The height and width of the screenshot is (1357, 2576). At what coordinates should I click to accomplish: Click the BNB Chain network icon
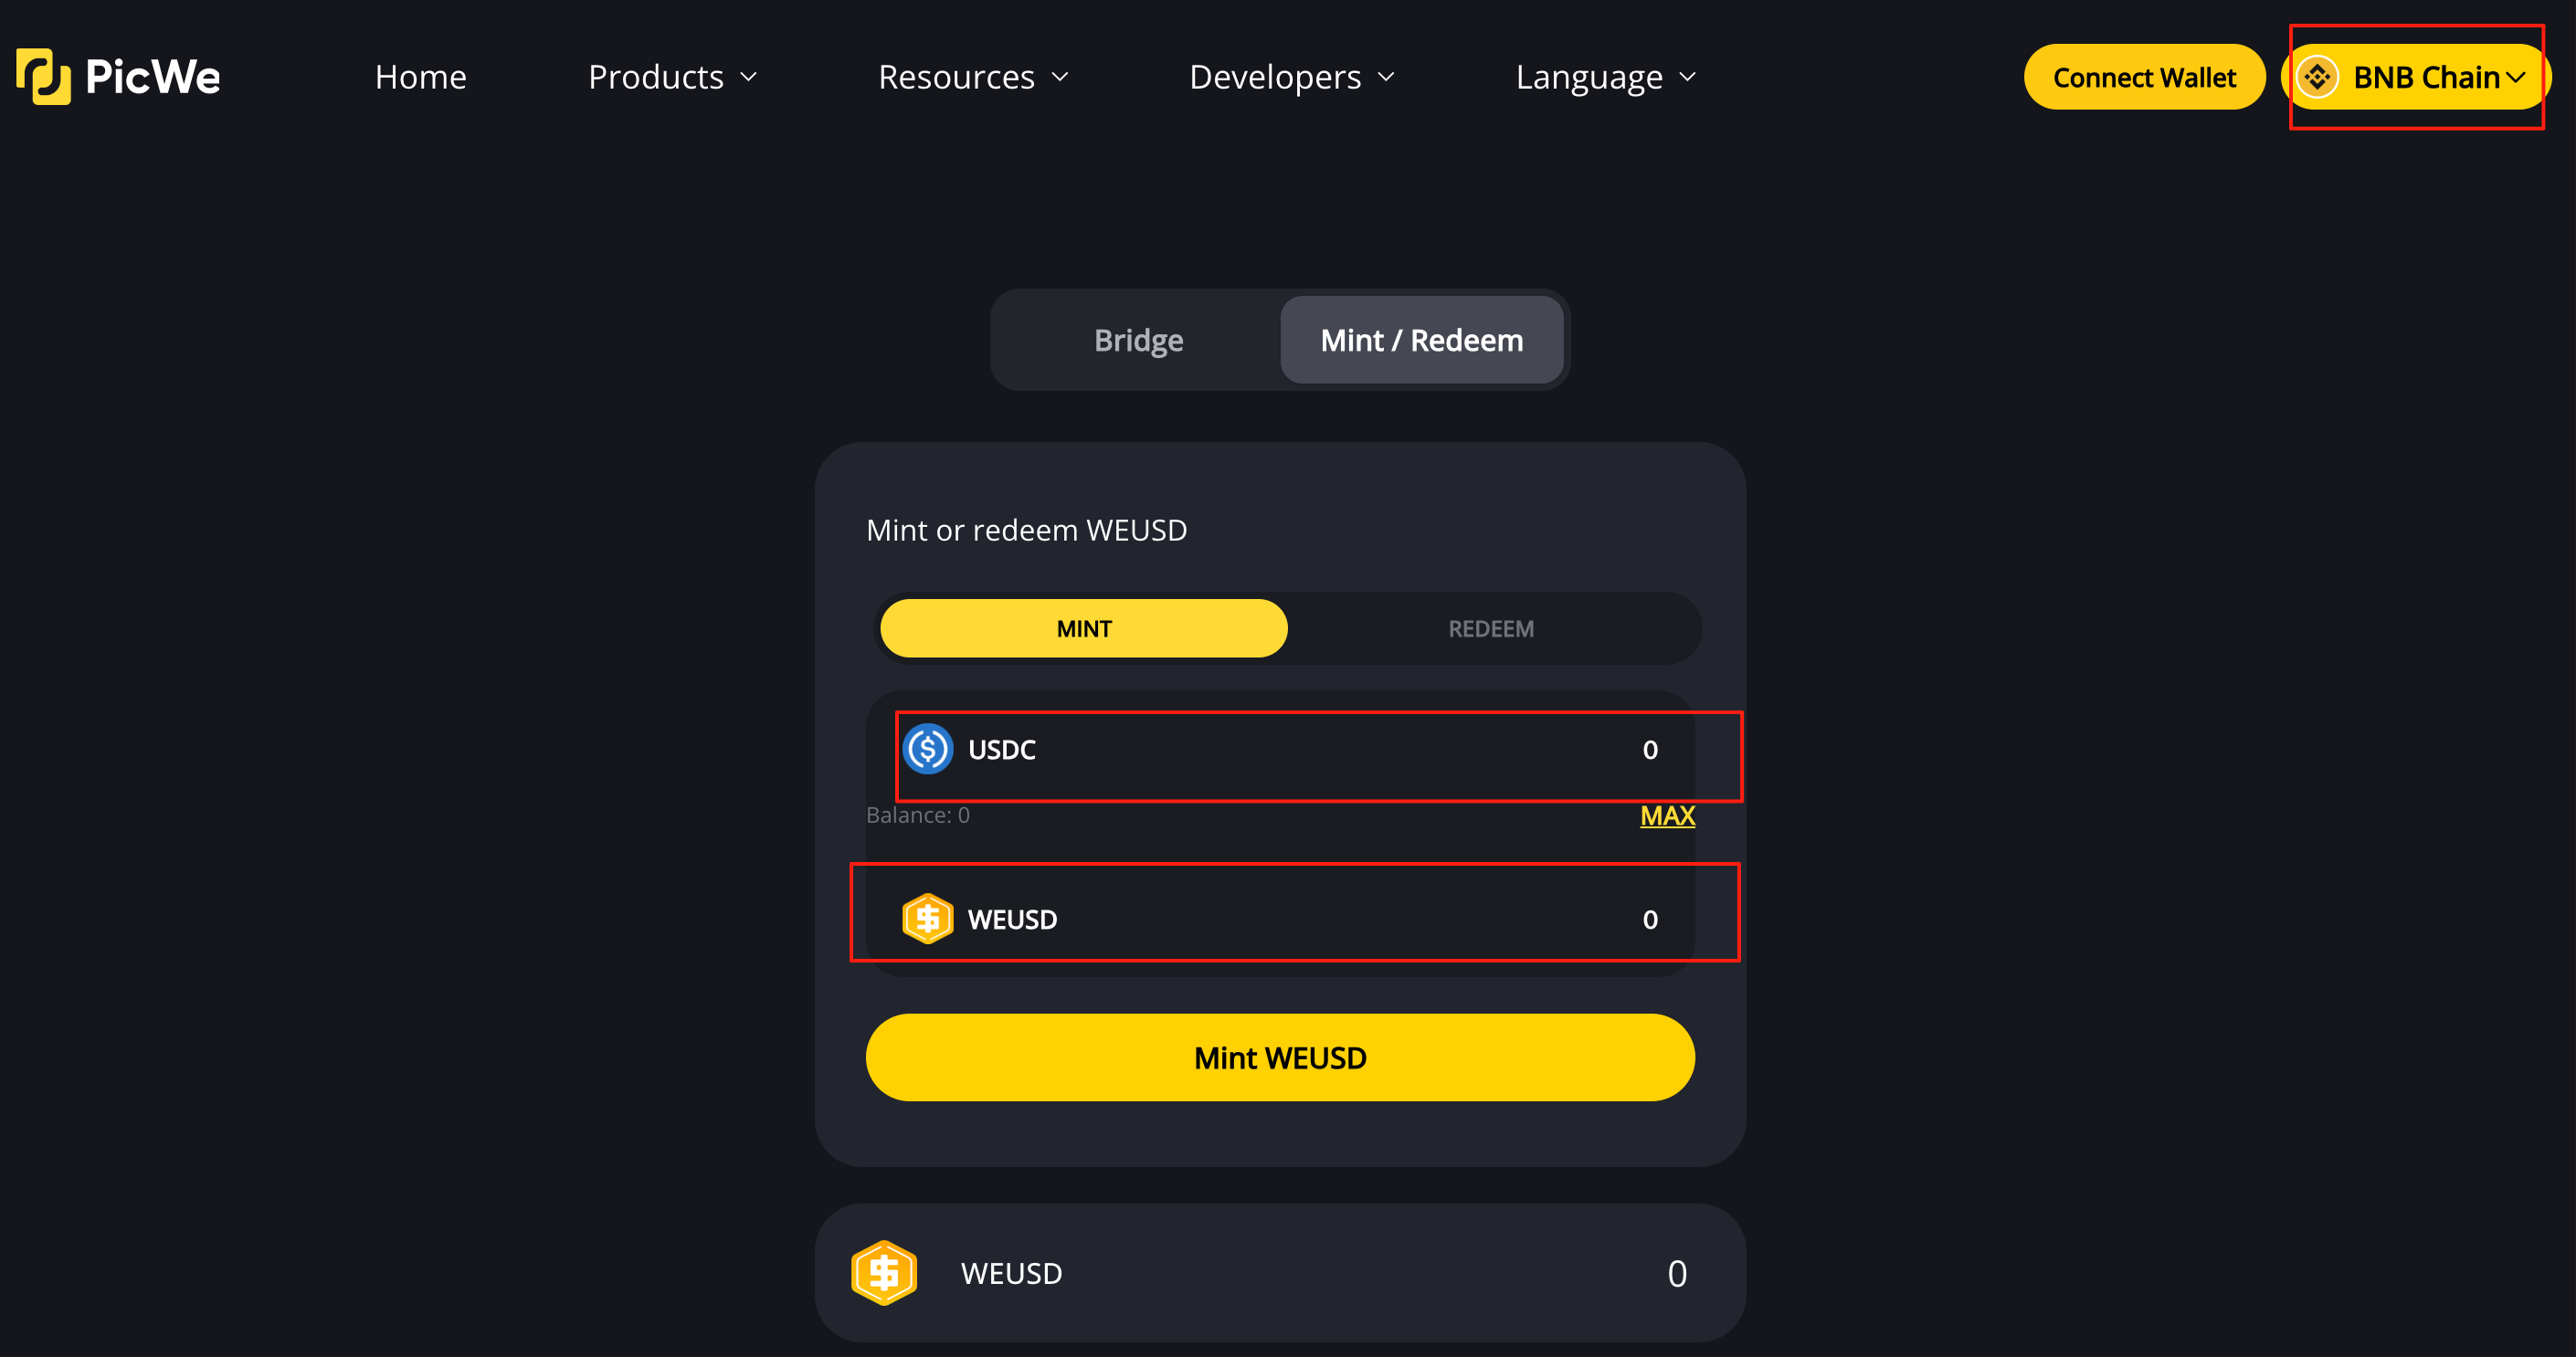tap(2317, 77)
